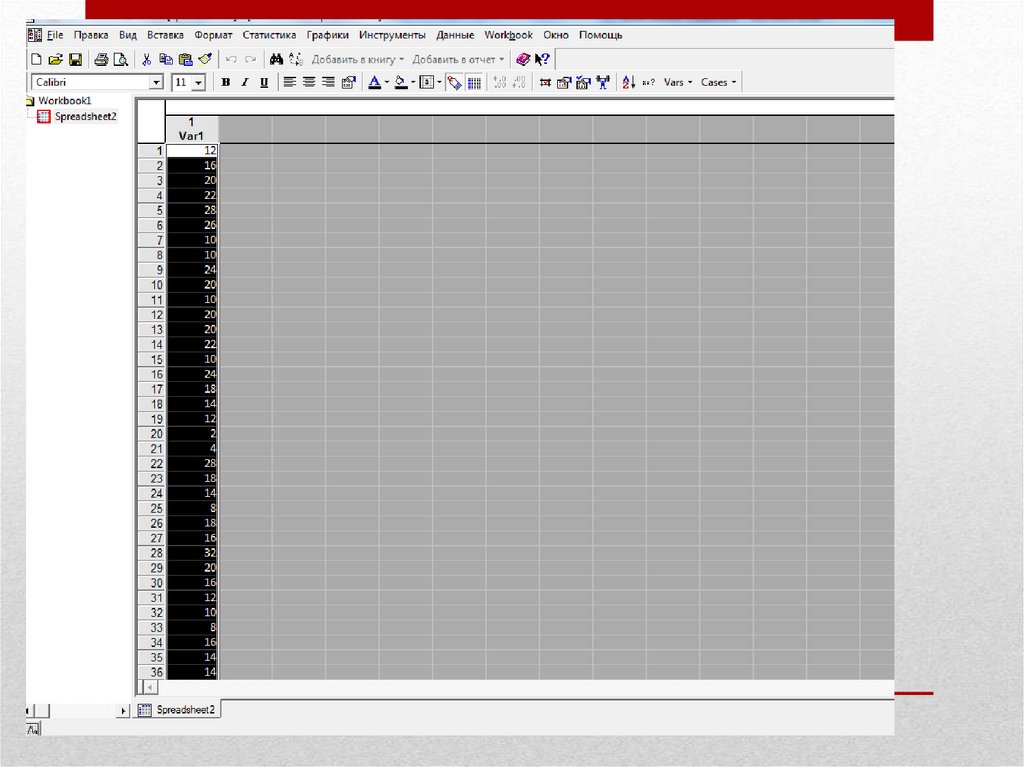Cut selection using the scissors icon
The width and height of the screenshot is (1024, 767).
[x=146, y=59]
